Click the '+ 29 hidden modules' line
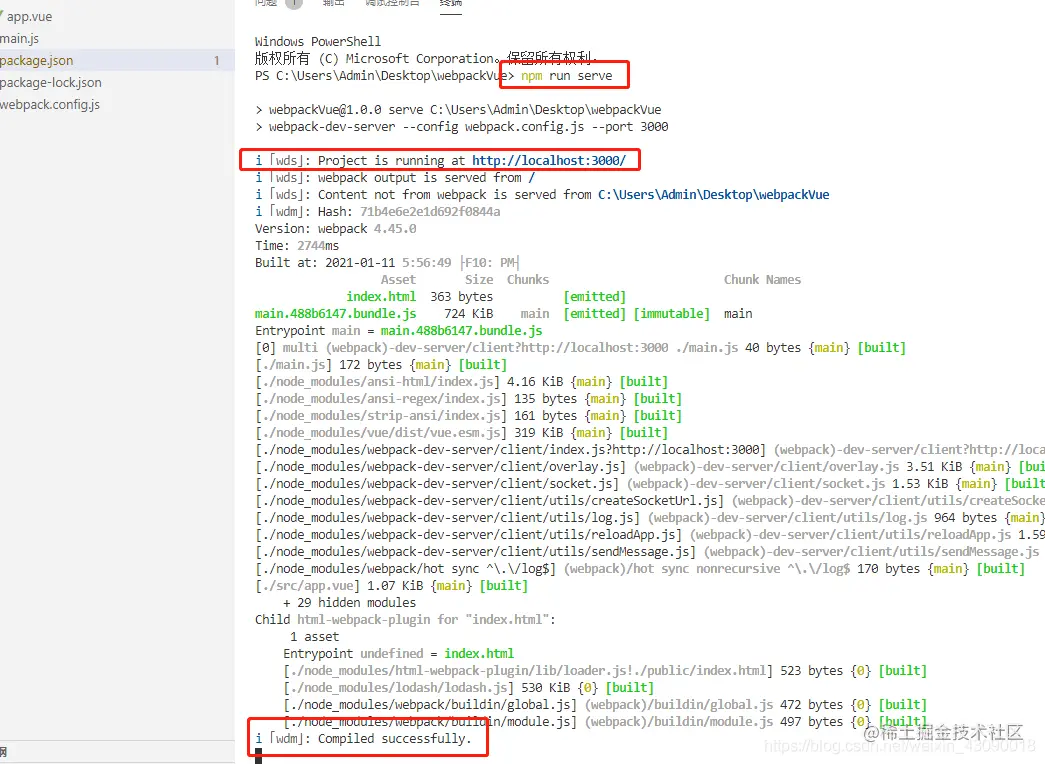 click(x=349, y=603)
